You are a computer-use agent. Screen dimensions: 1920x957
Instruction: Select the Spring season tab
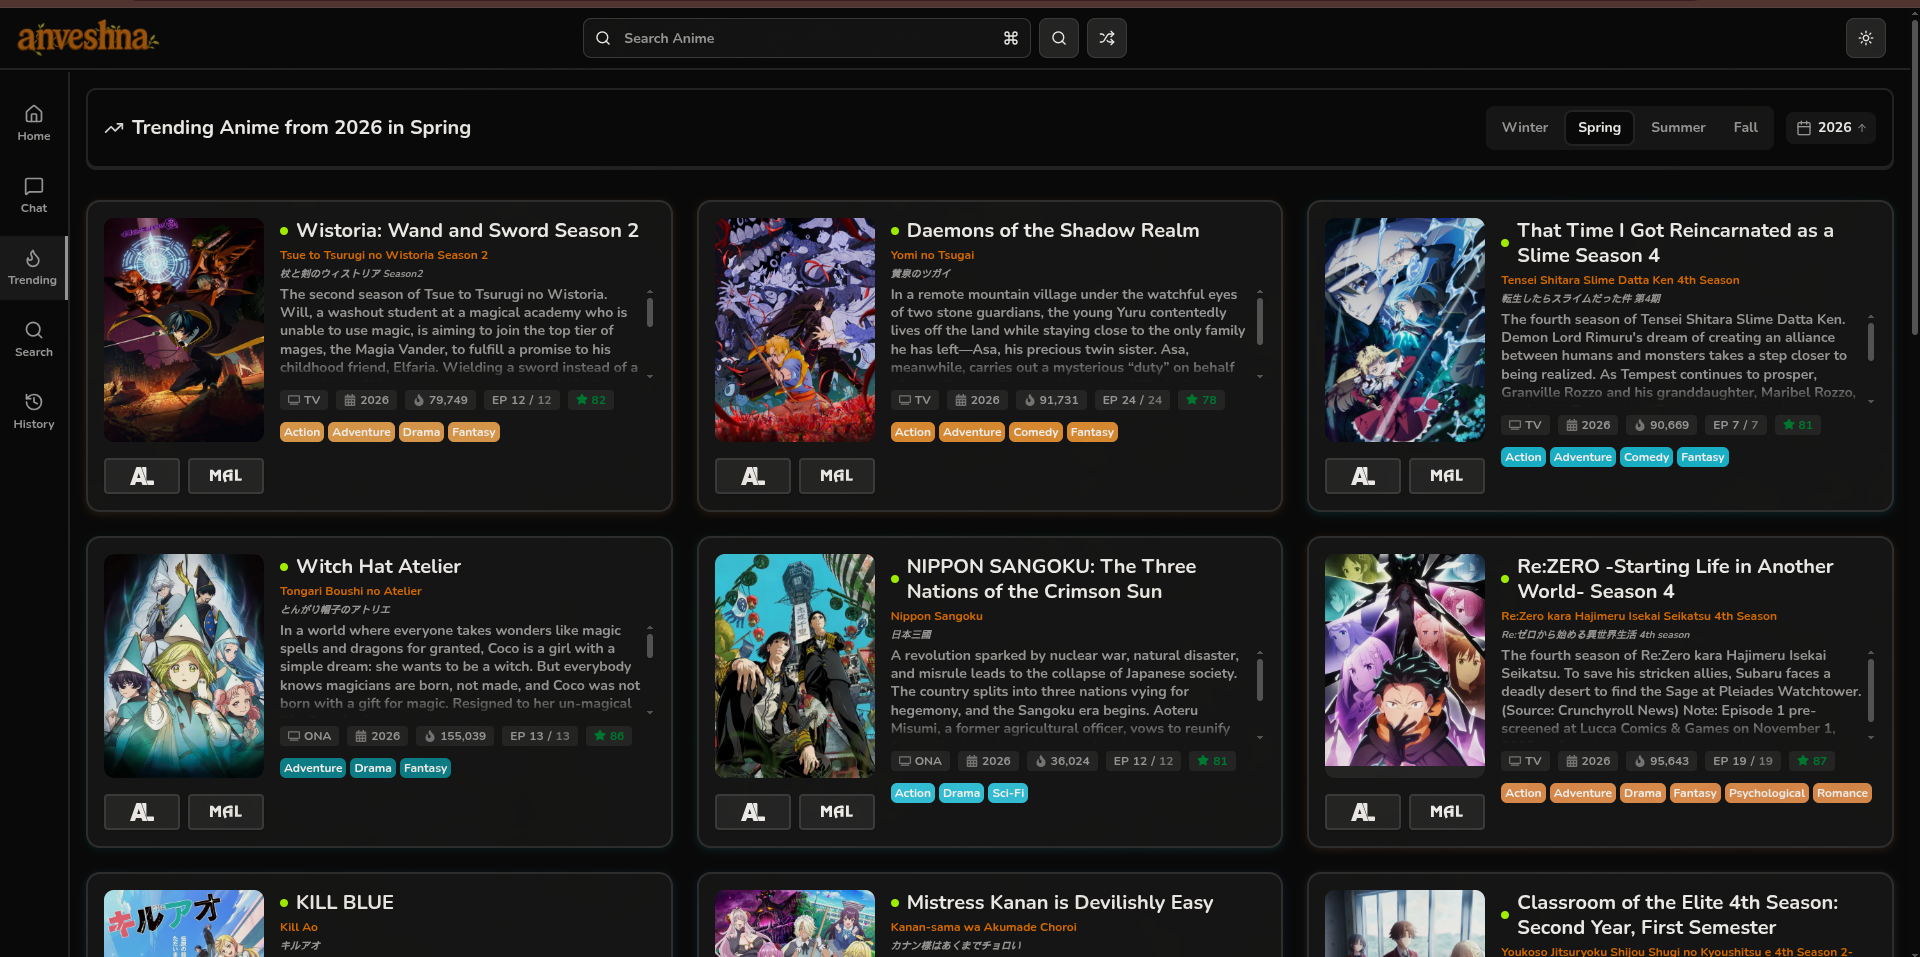(x=1598, y=127)
